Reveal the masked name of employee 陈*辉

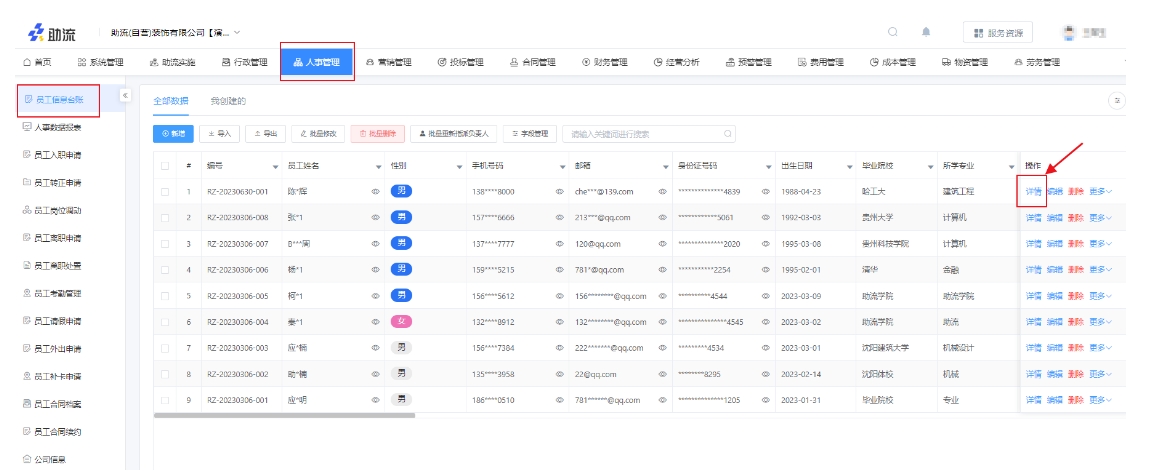376,190
